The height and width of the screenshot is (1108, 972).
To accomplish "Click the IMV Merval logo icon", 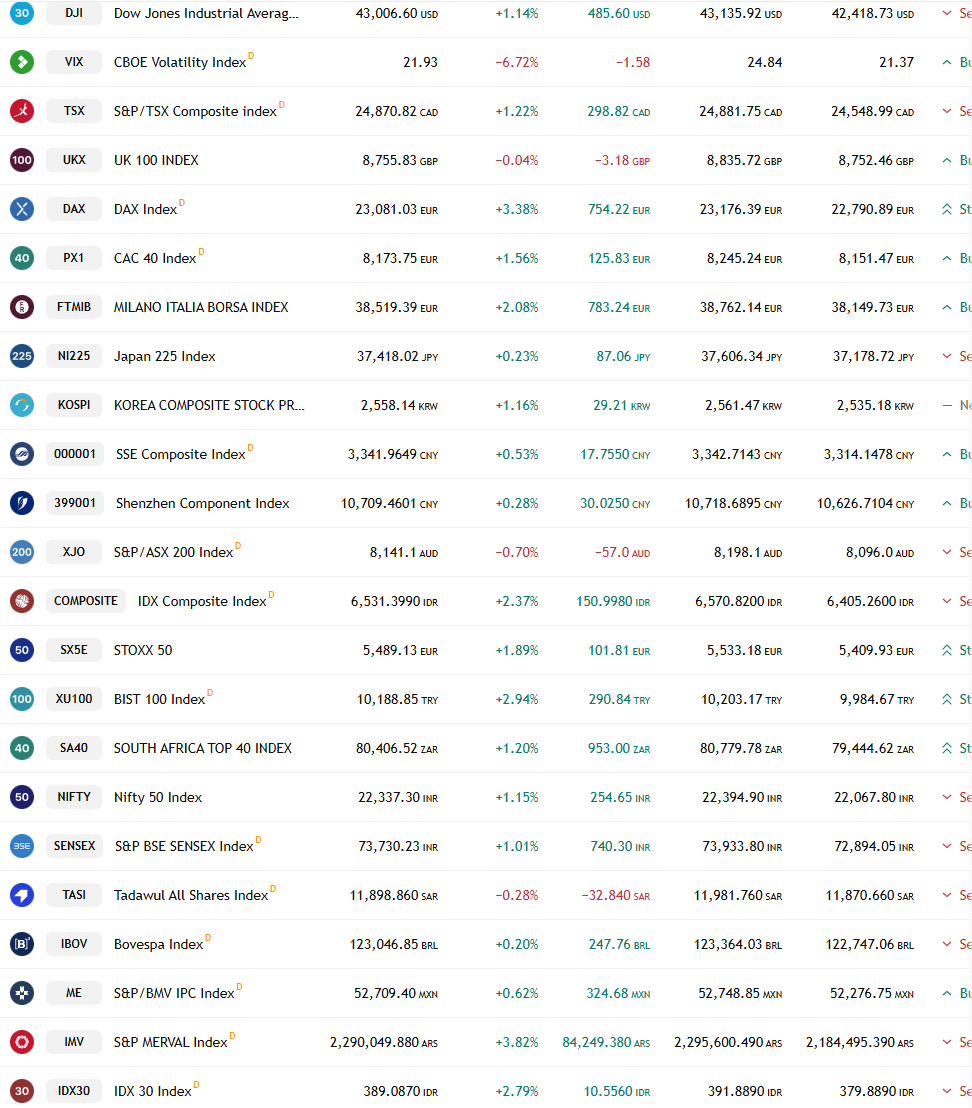I will pyautogui.click(x=22, y=1042).
